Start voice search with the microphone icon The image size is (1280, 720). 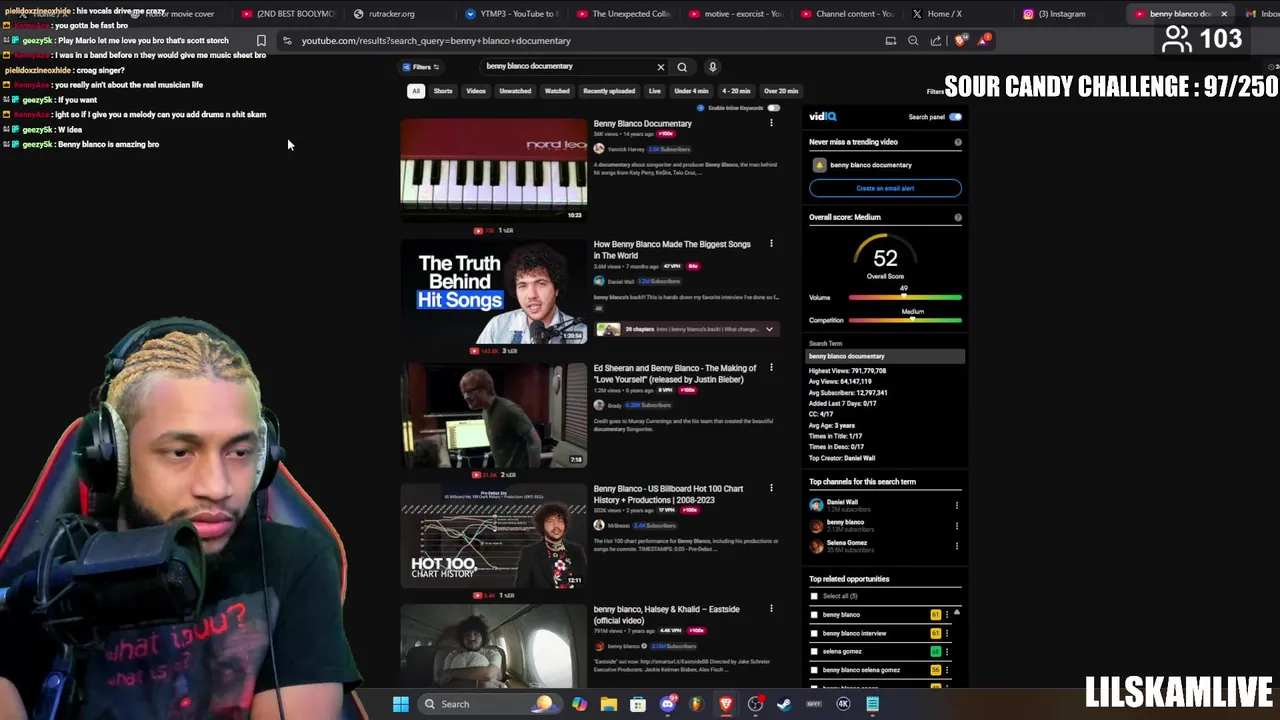pos(712,67)
